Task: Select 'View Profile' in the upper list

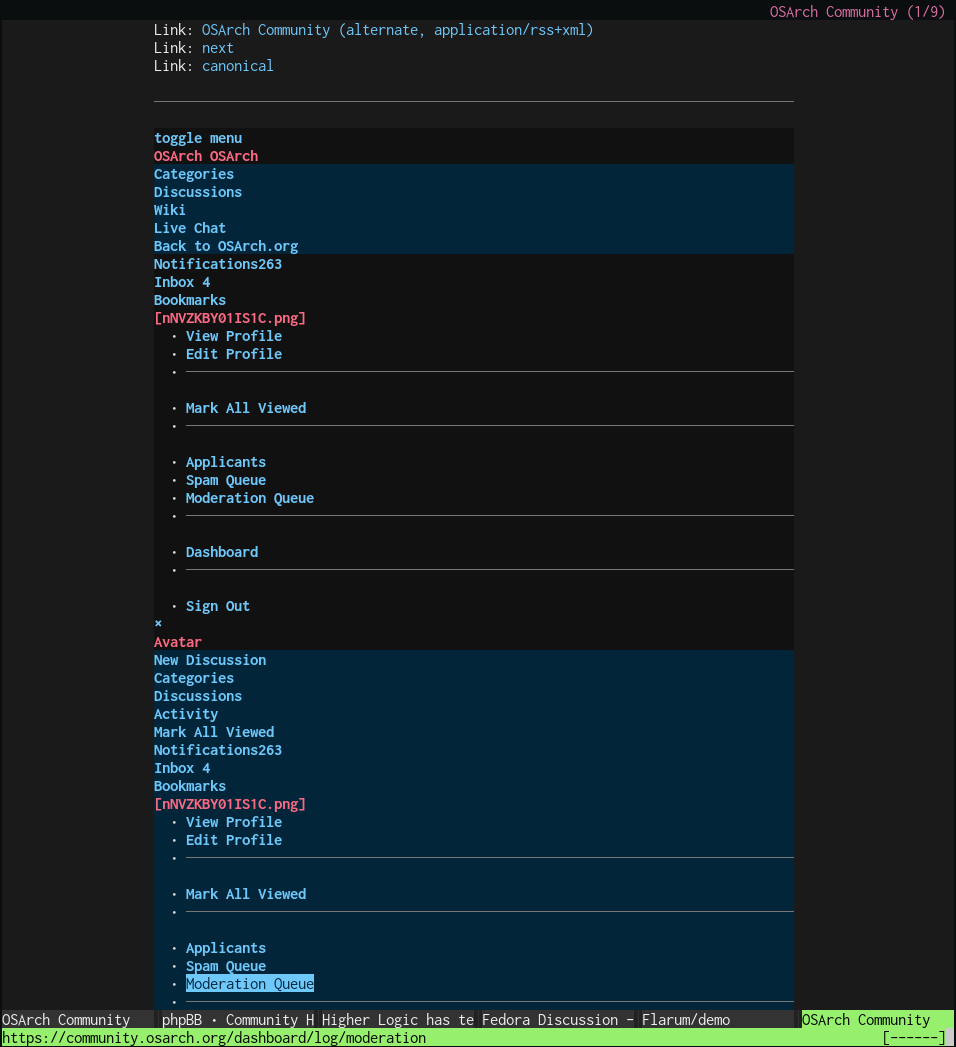Action: coord(234,337)
